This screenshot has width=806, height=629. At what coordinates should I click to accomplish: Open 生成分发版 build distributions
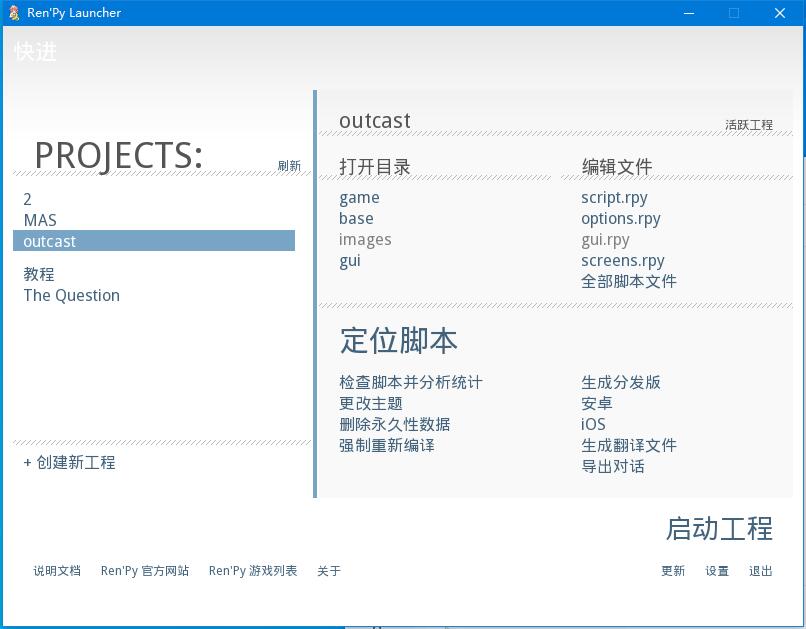[x=620, y=382]
